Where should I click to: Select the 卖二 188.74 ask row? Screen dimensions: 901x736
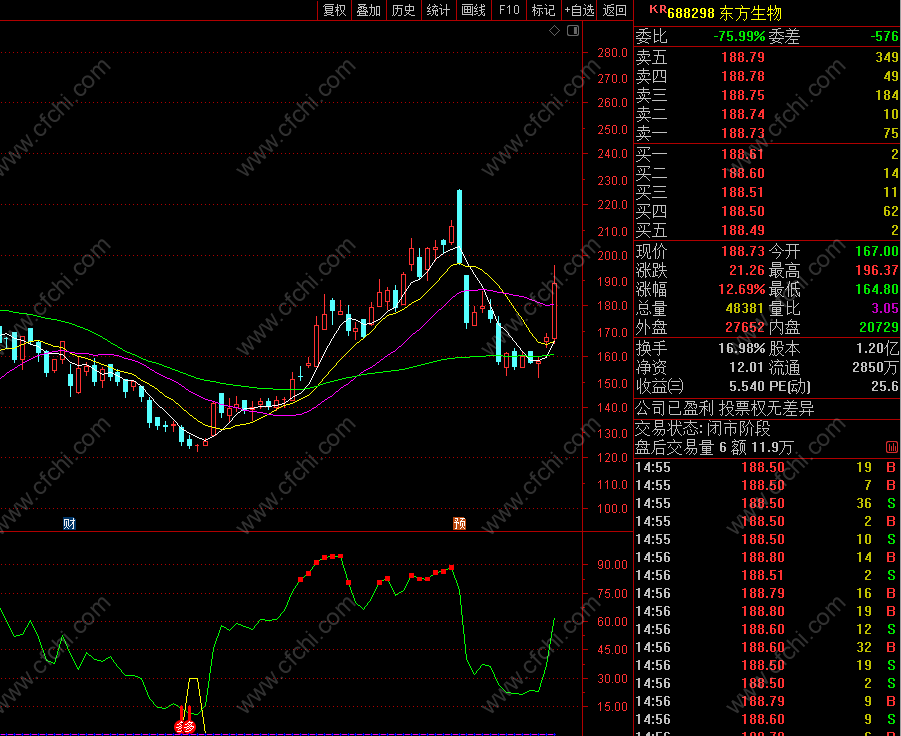point(767,114)
